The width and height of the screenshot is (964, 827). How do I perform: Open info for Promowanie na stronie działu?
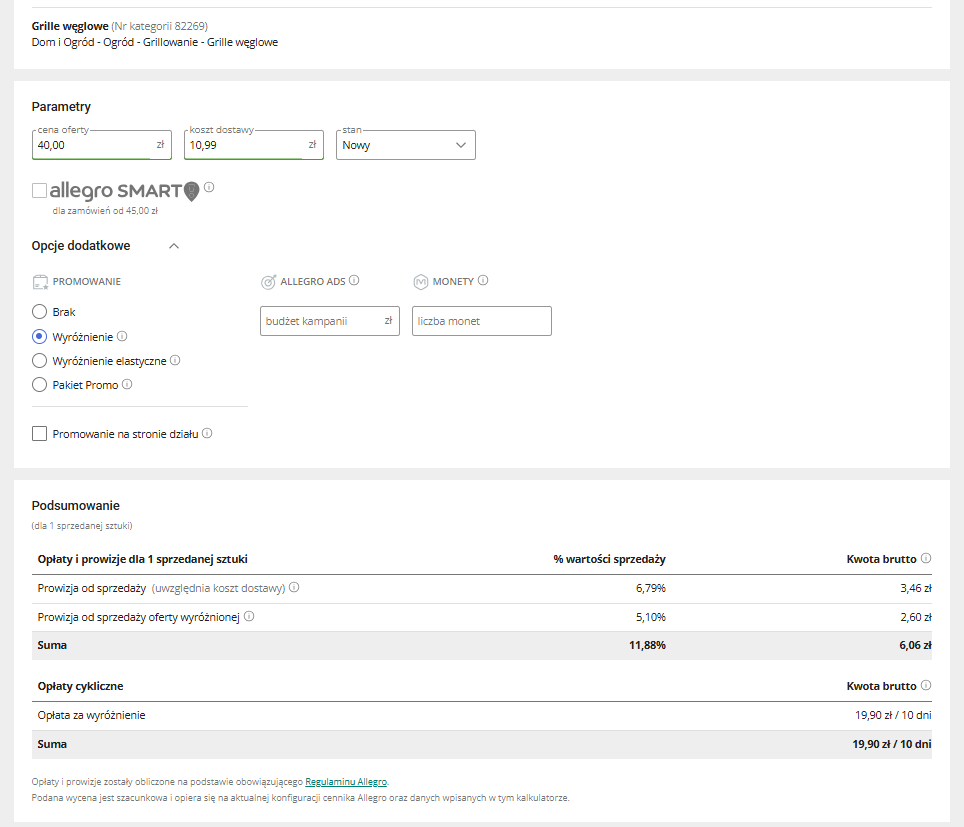click(x=207, y=433)
